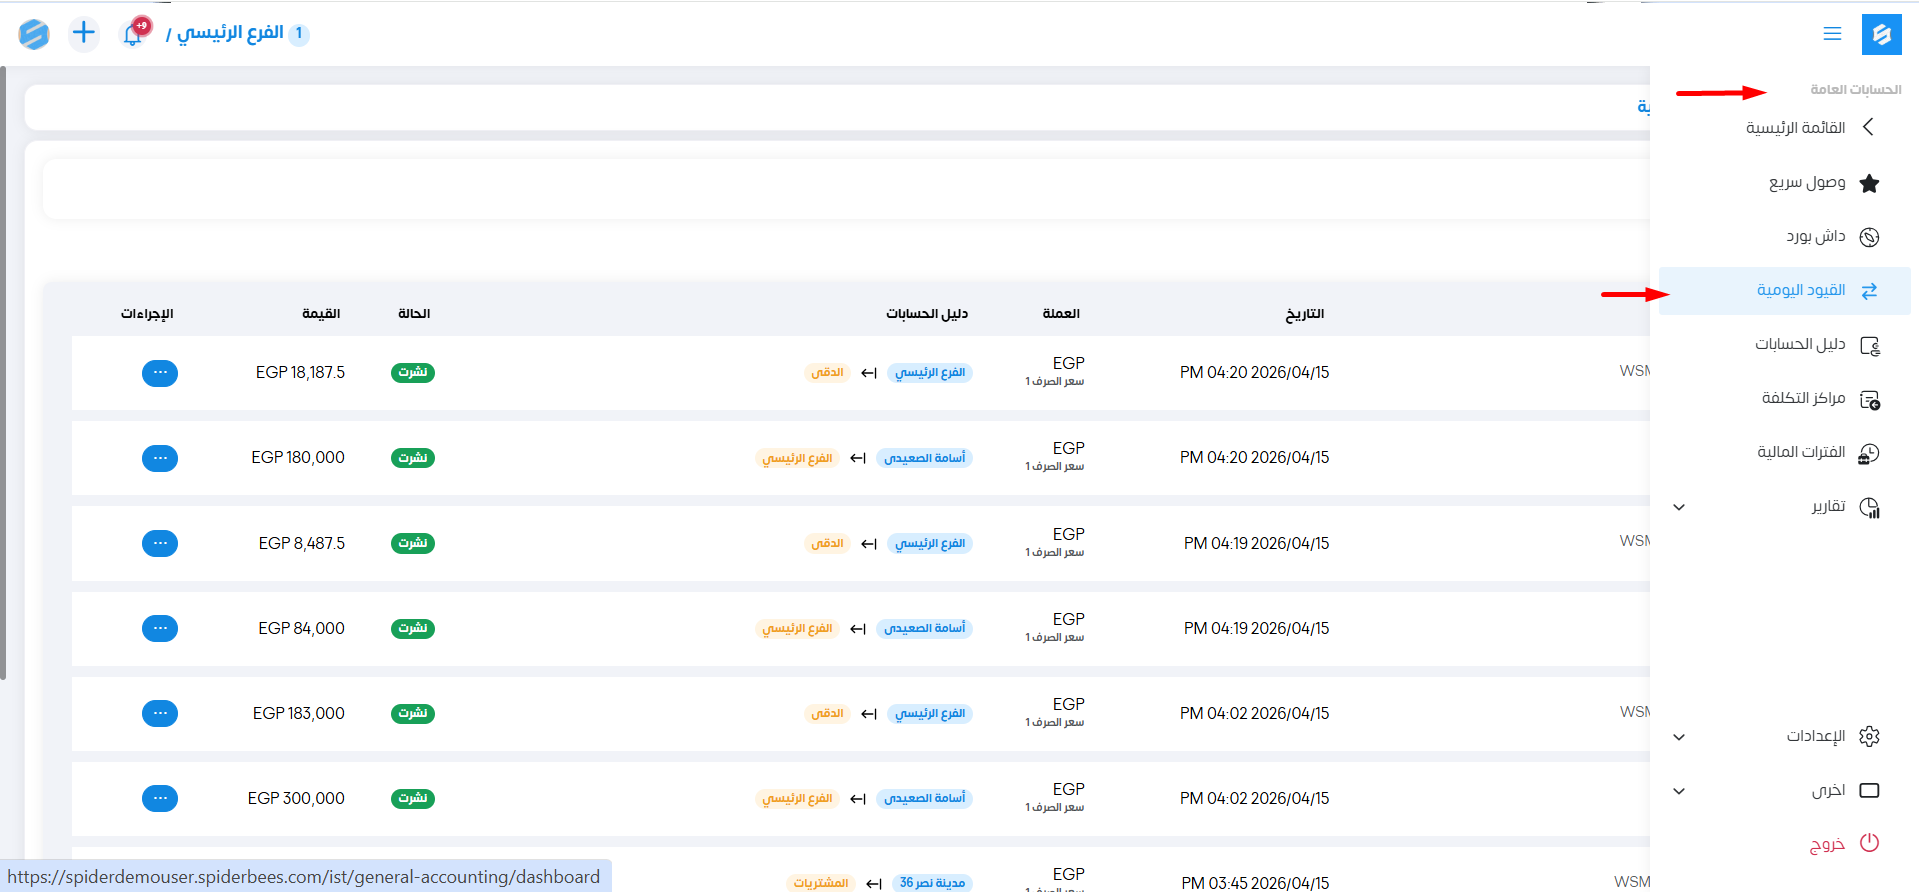This screenshot has width=1919, height=892.
Task: Open the dashboard (داش بورد) icon
Action: pos(1869,237)
